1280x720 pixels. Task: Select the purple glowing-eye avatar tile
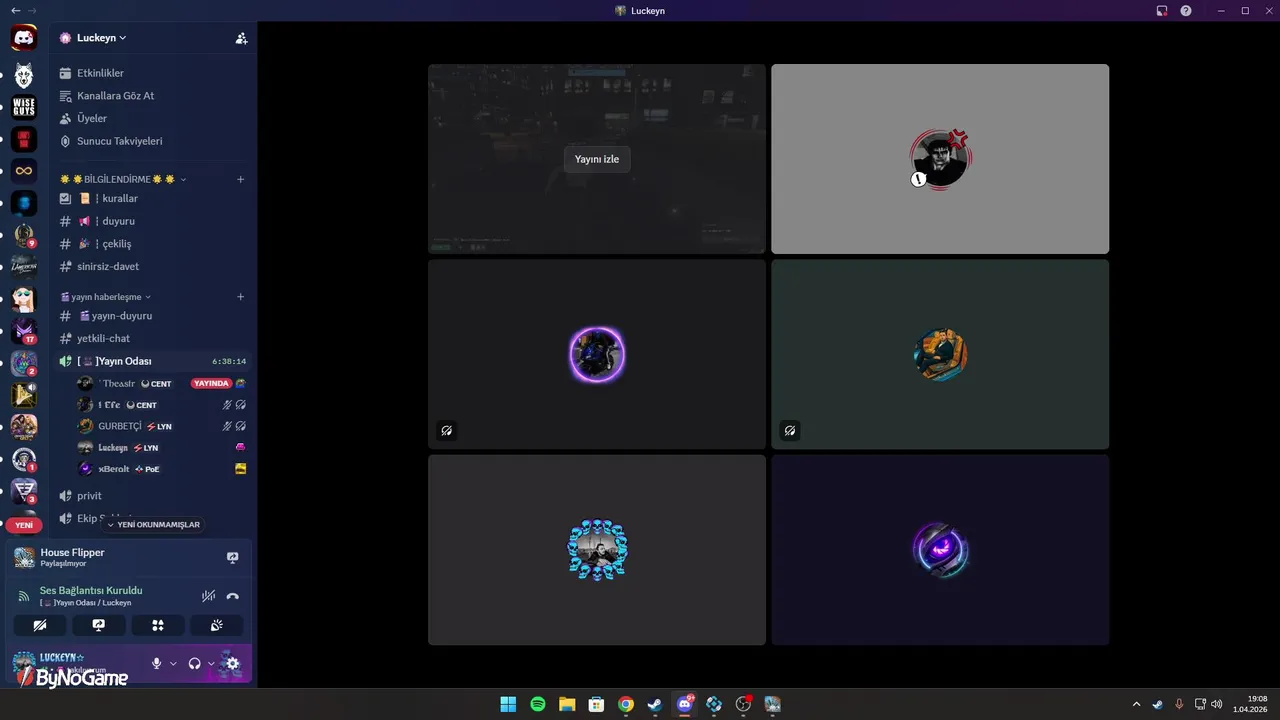tap(940, 550)
